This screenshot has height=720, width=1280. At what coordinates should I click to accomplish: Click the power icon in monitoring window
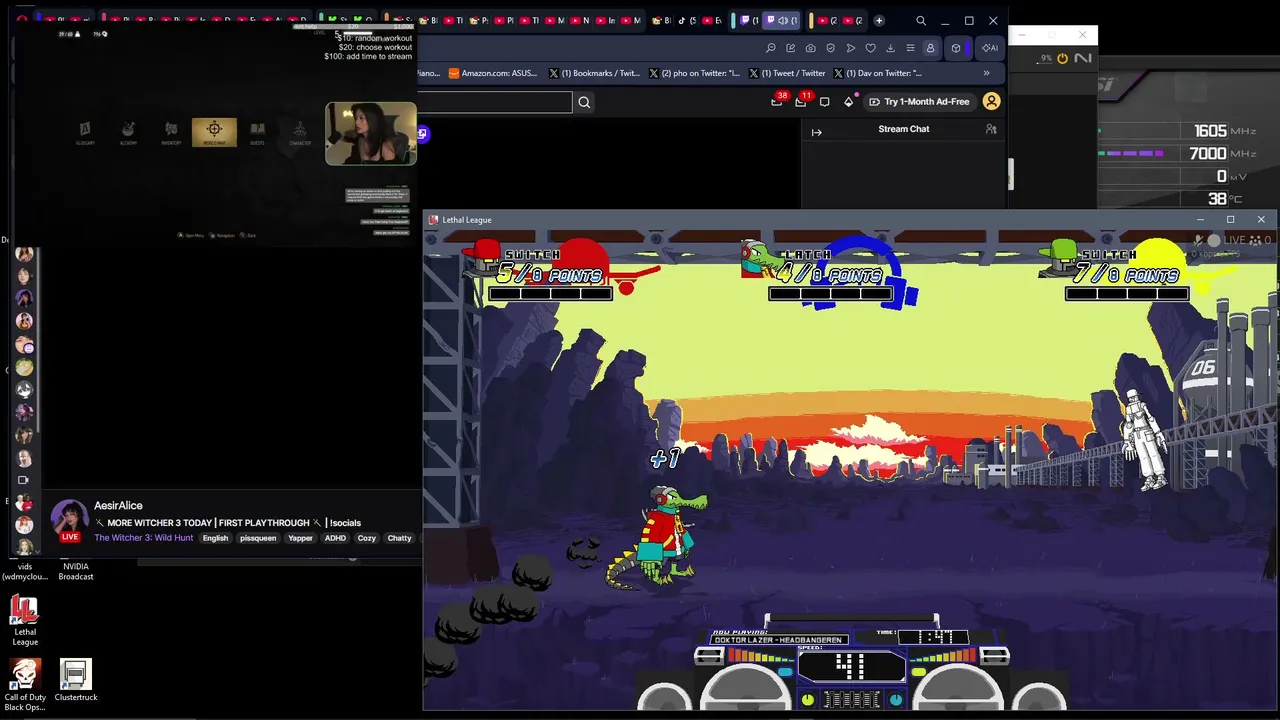coord(1062,58)
